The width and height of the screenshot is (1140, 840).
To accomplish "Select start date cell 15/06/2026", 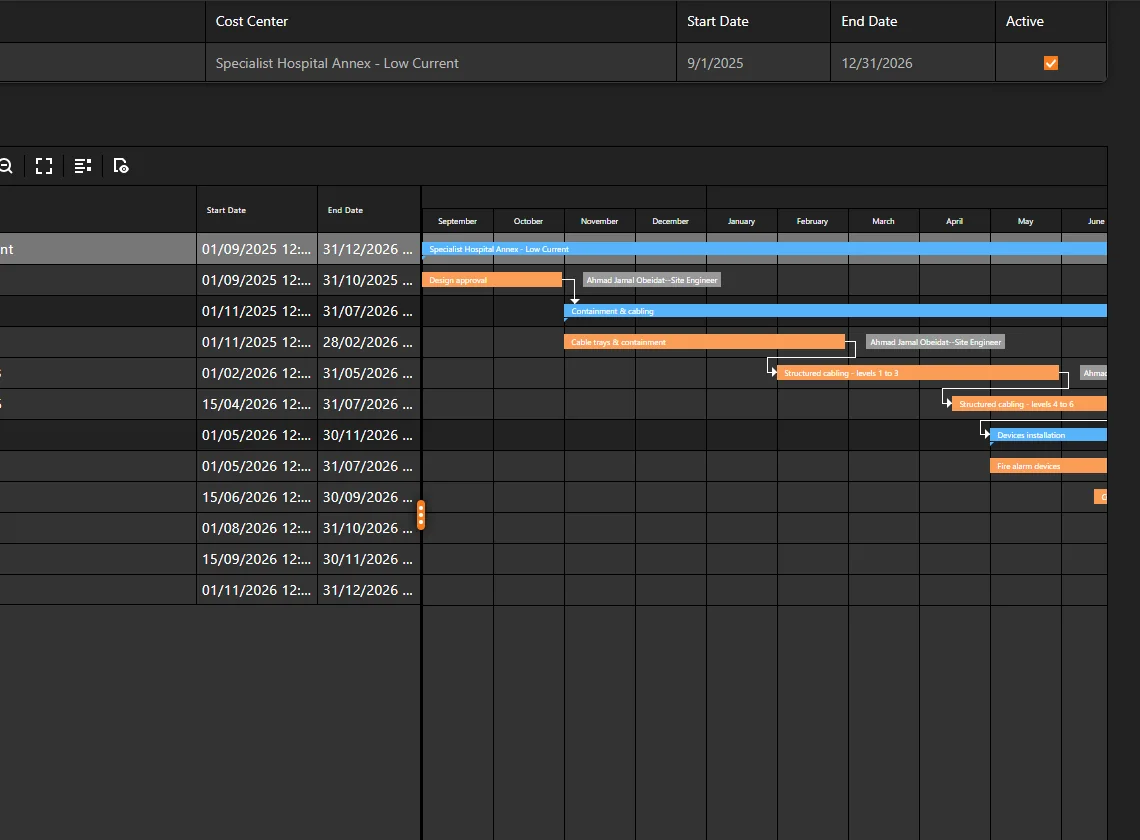I will [257, 497].
